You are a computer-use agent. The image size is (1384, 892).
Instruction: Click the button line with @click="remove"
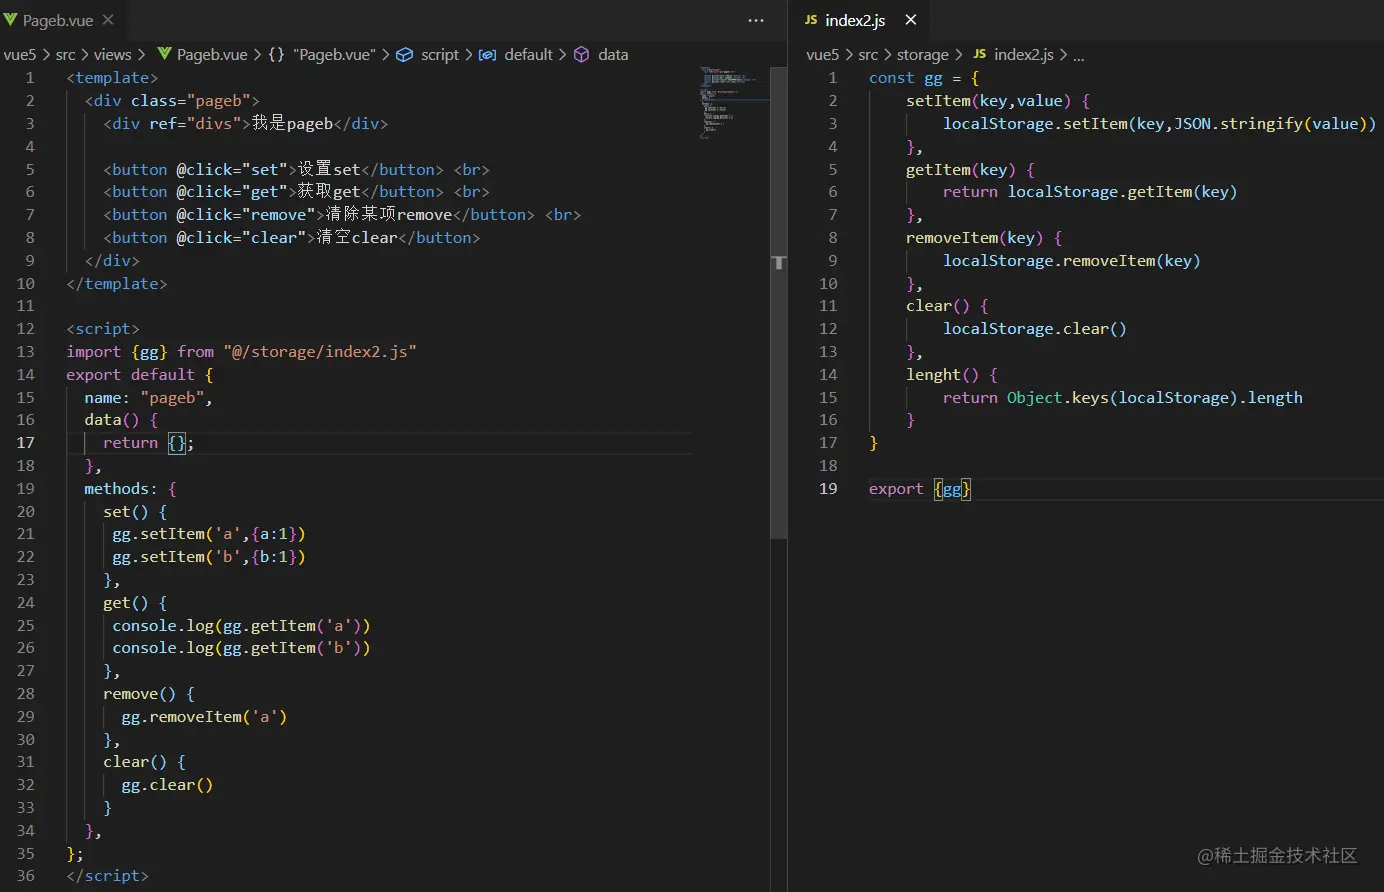[x=342, y=215]
